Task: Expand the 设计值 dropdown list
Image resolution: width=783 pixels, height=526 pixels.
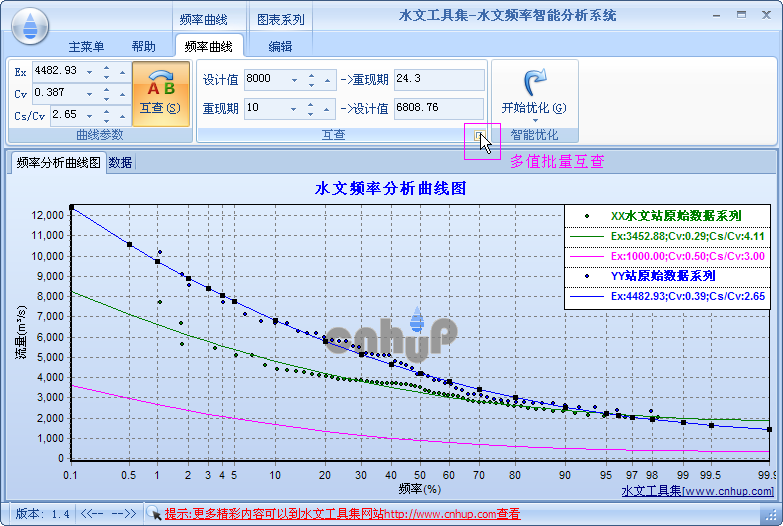Action: [x=294, y=79]
